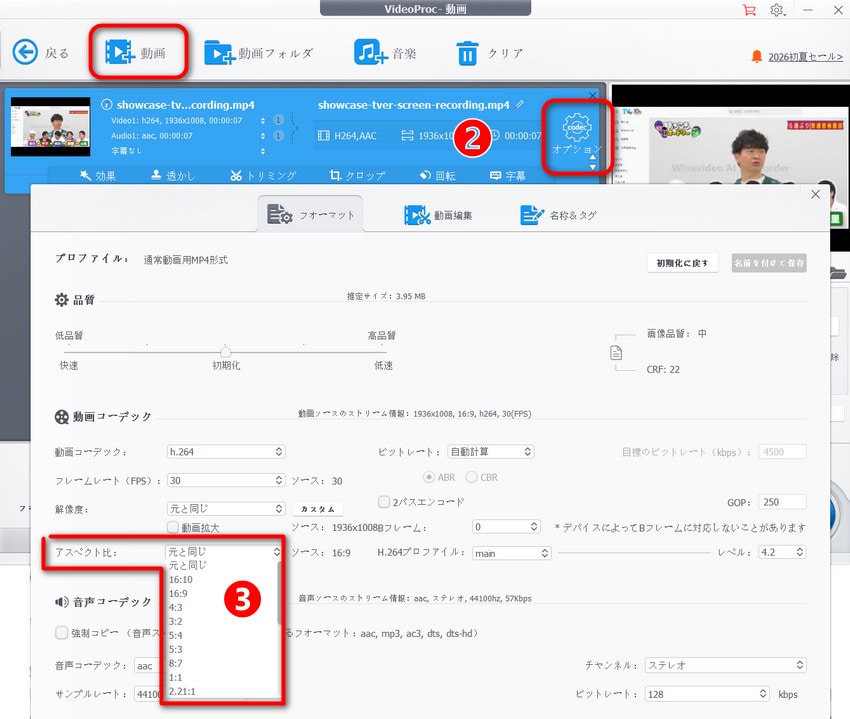Enable the 動画拡大 checkbox
This screenshot has height=719, width=850.
click(173, 527)
